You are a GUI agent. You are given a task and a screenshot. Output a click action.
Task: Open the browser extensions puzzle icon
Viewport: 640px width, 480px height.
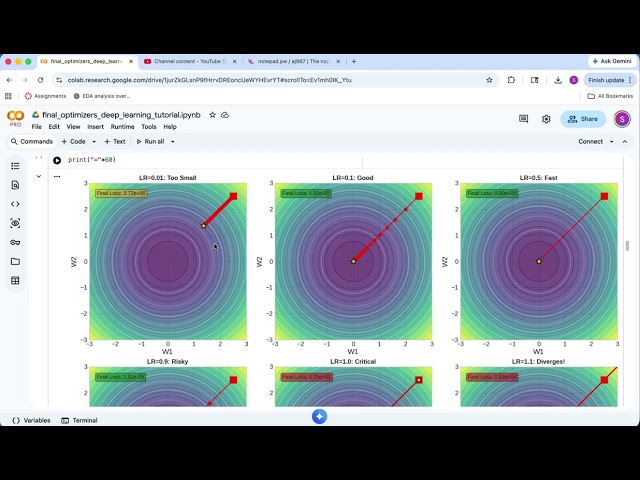(x=511, y=80)
